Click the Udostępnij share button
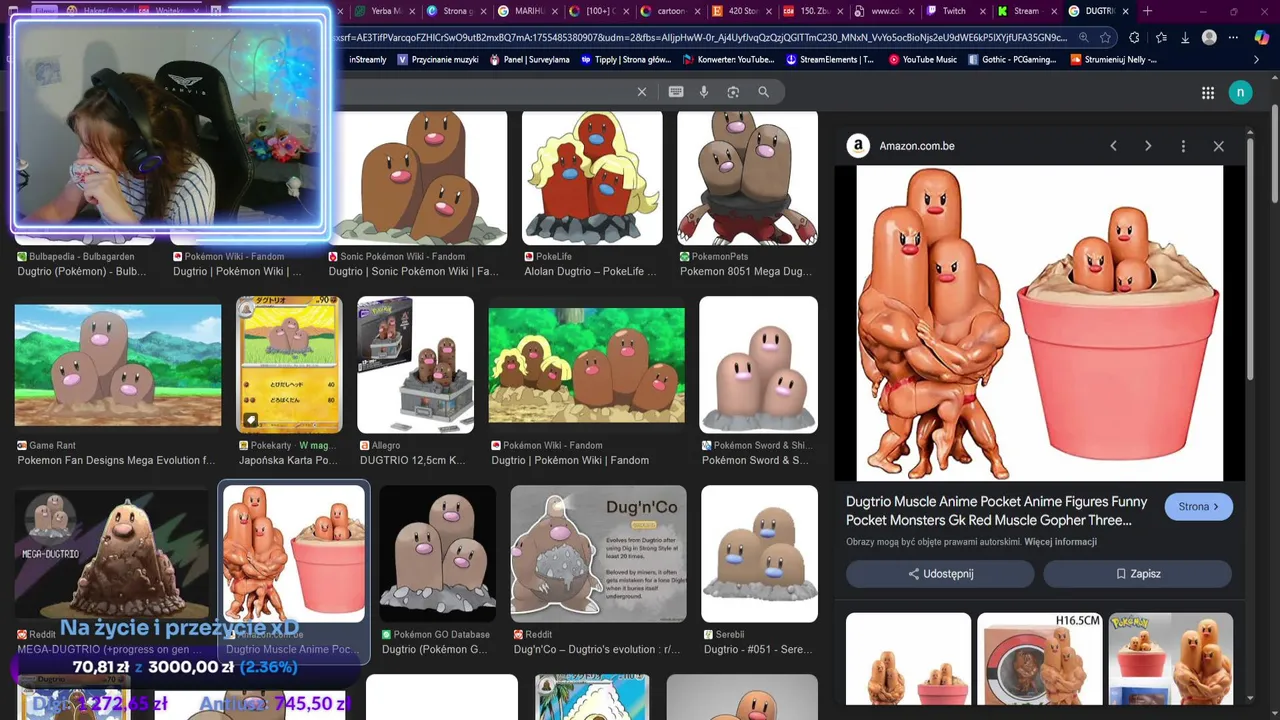Viewport: 1280px width, 720px height. coord(940,574)
